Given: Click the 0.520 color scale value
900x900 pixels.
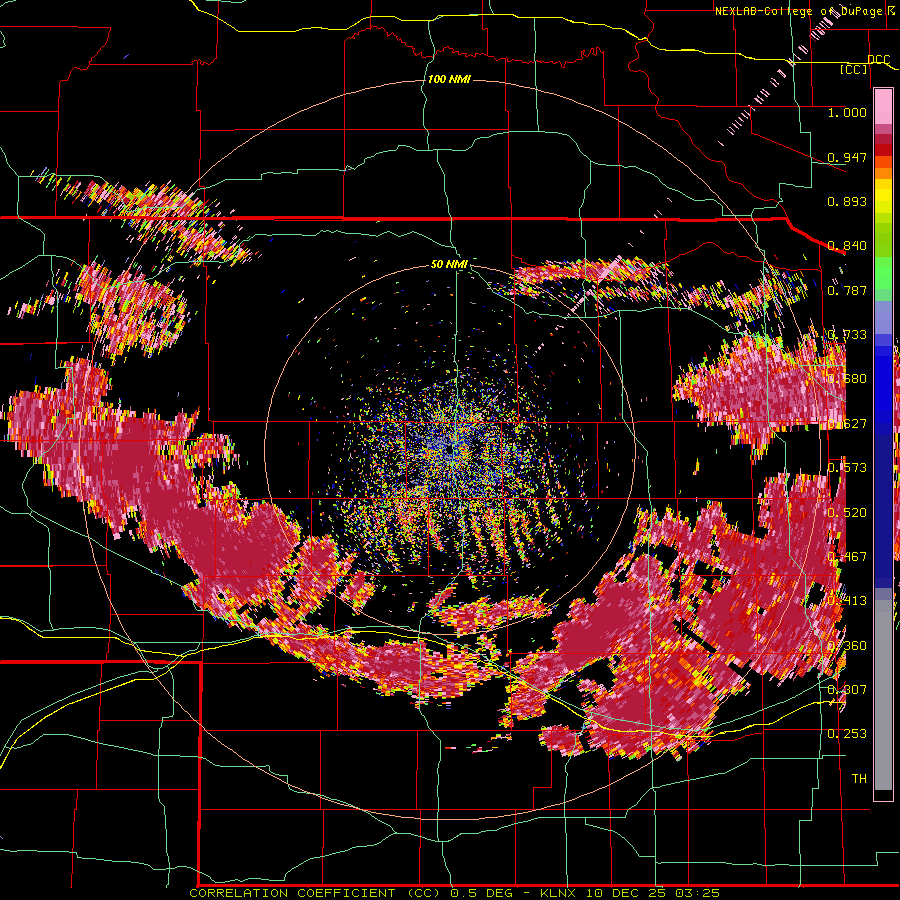Looking at the screenshot, I should tap(847, 512).
